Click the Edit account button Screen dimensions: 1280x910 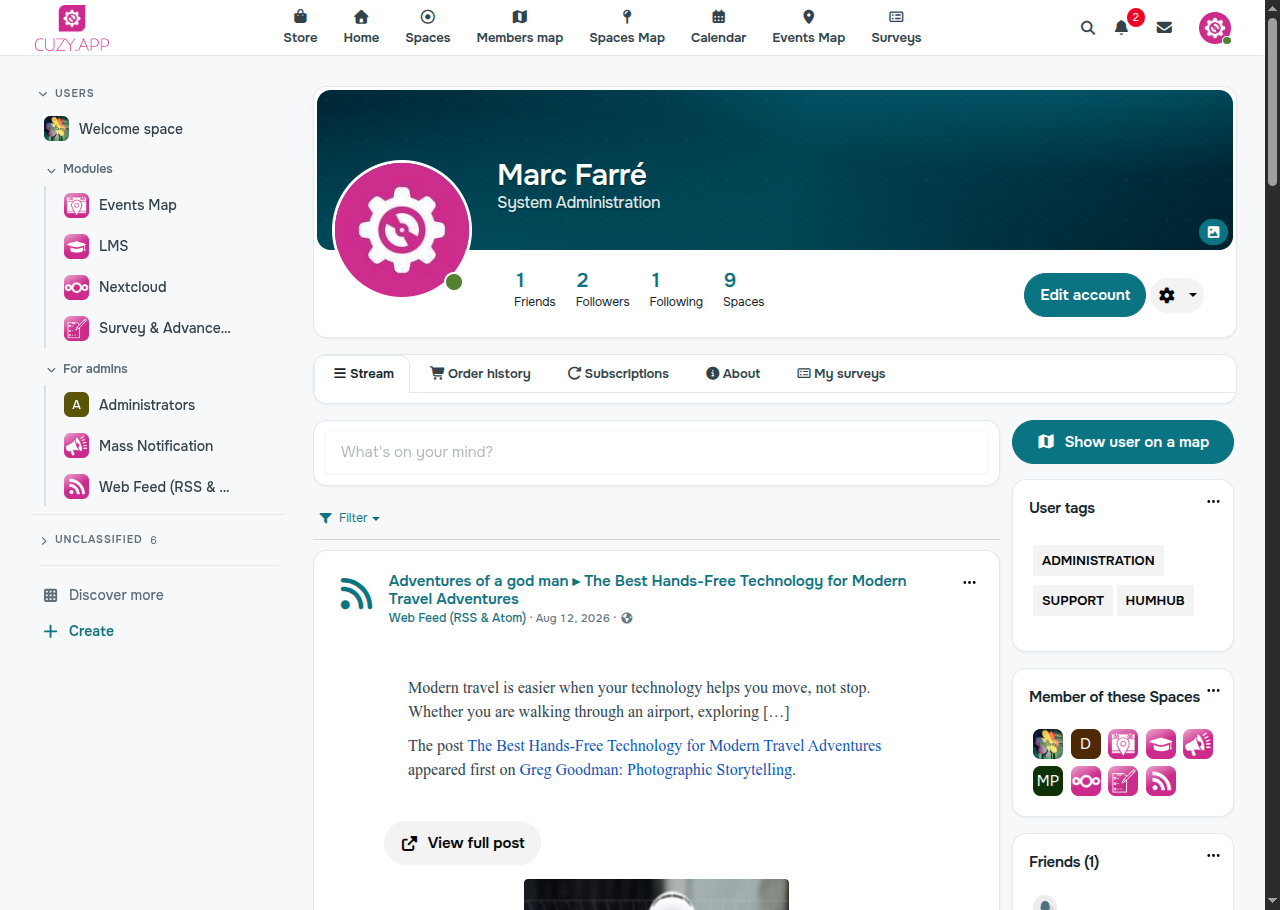click(1085, 295)
